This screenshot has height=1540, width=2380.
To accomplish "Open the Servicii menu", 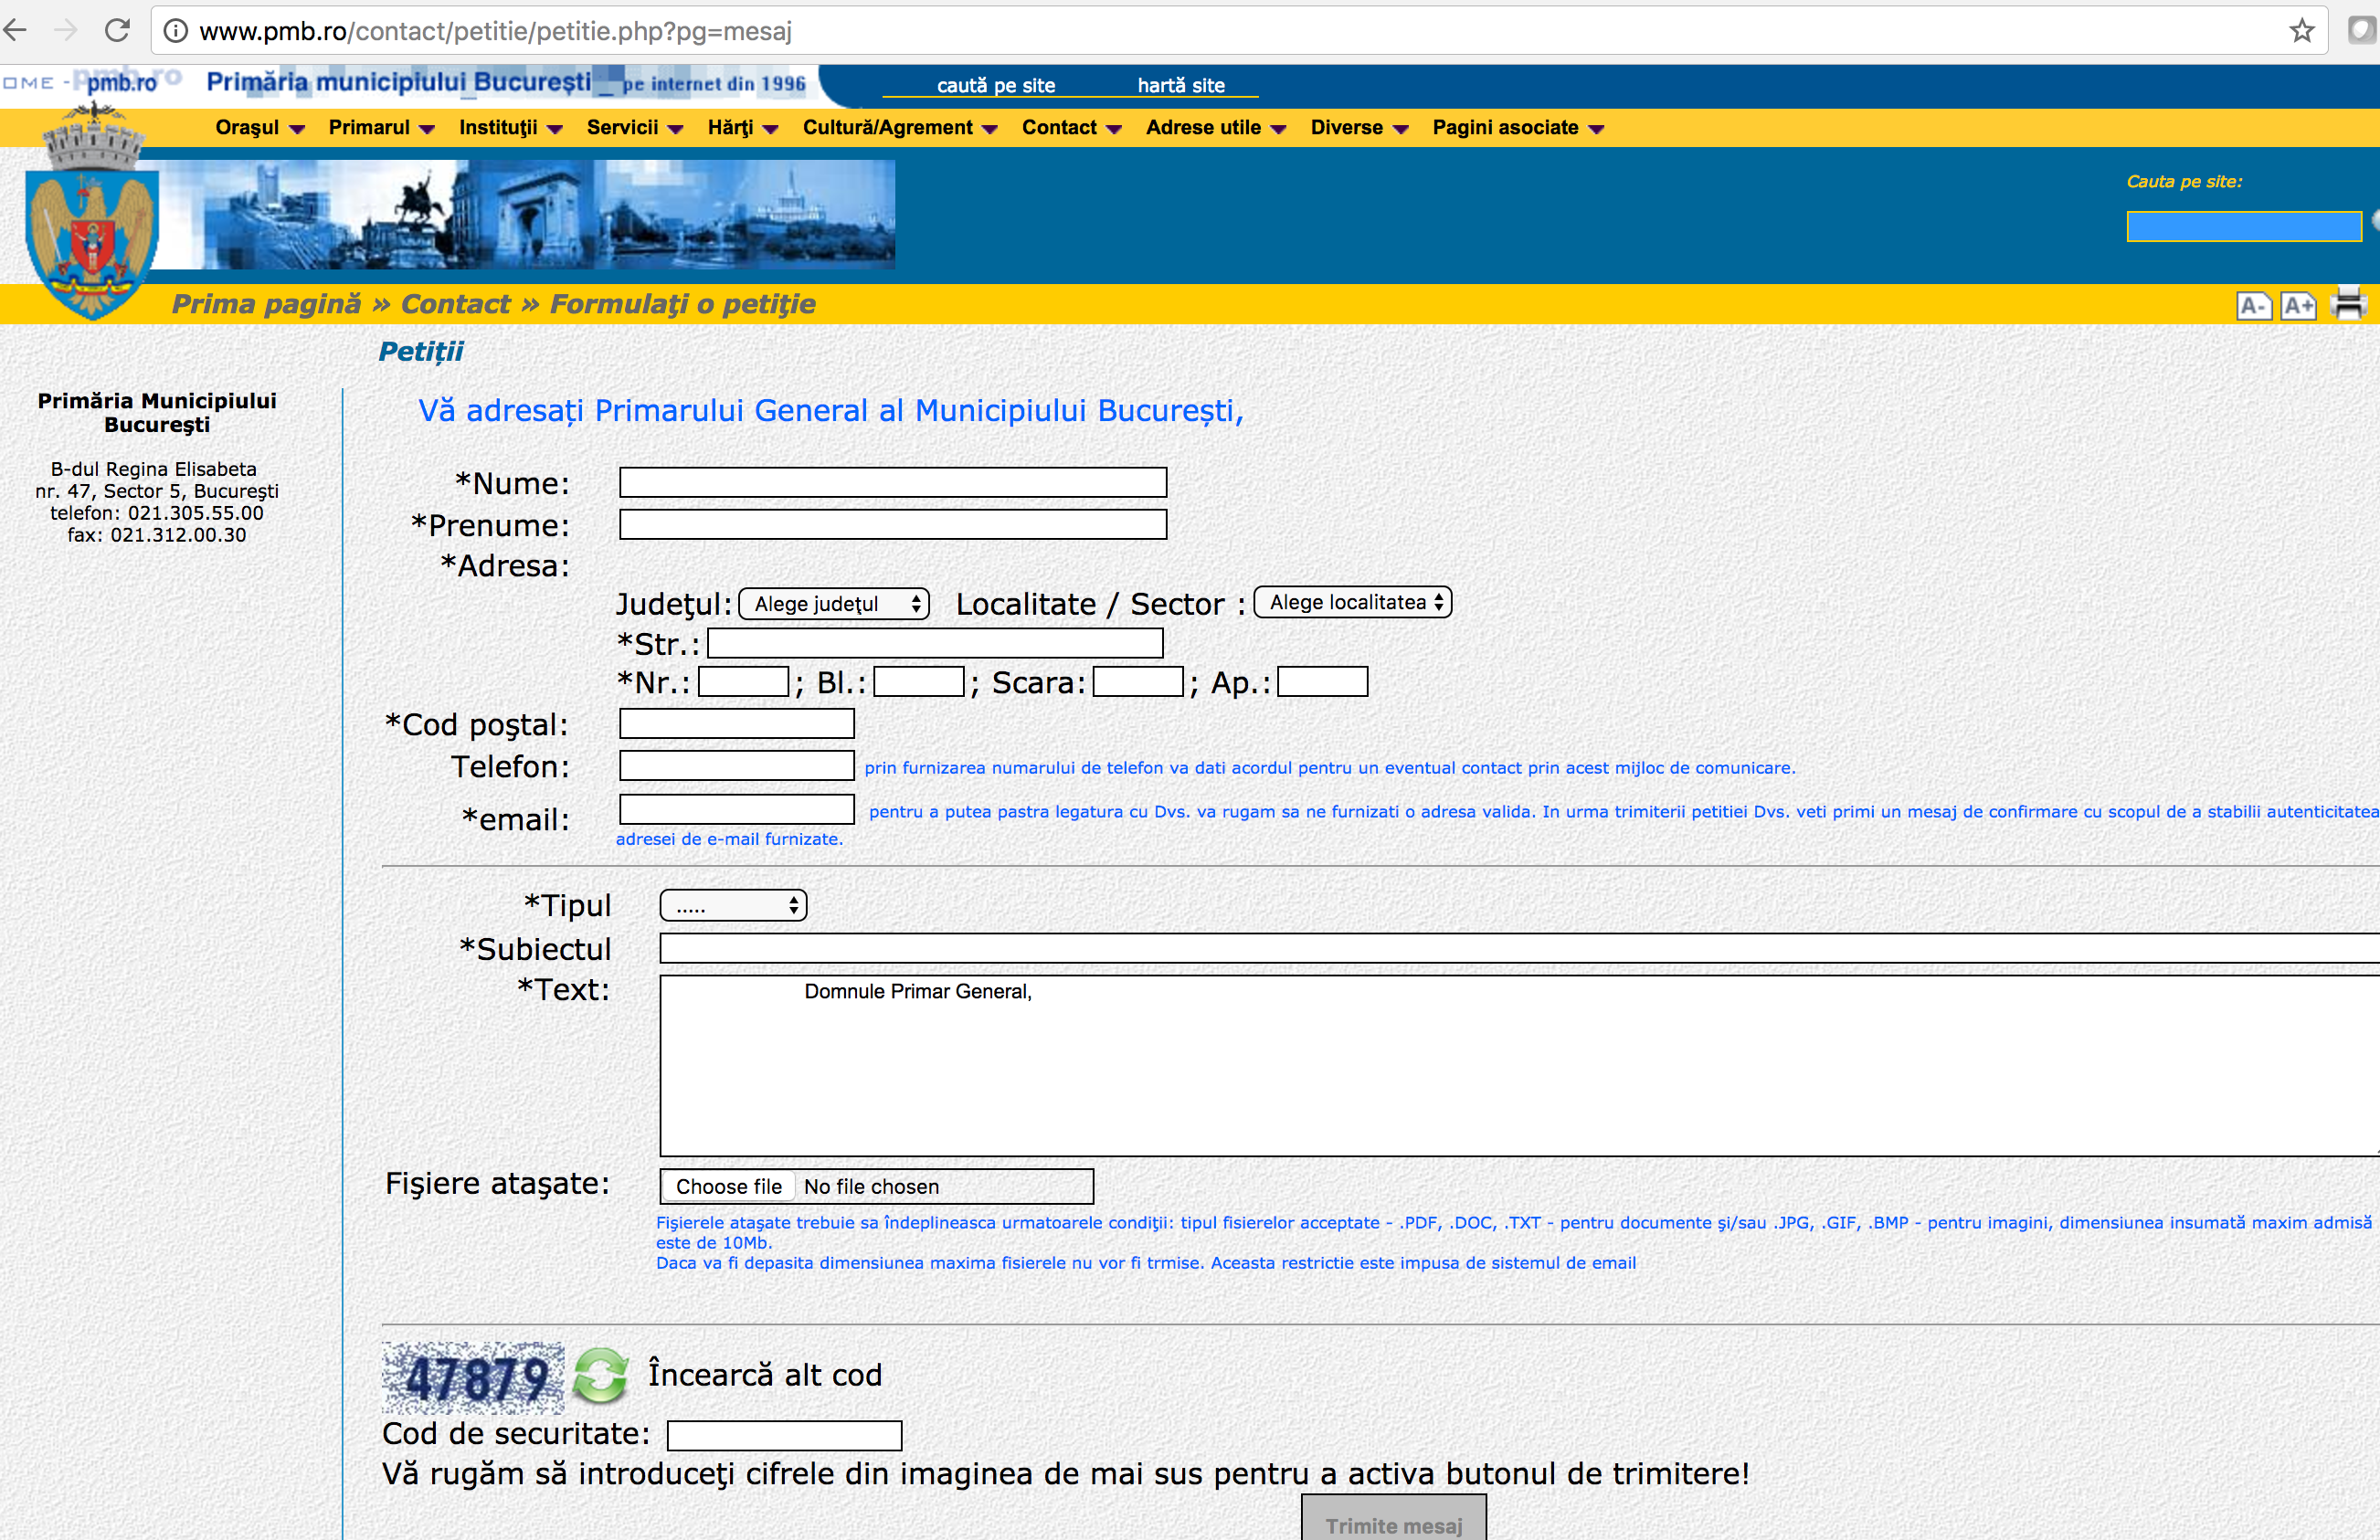I will pos(634,128).
